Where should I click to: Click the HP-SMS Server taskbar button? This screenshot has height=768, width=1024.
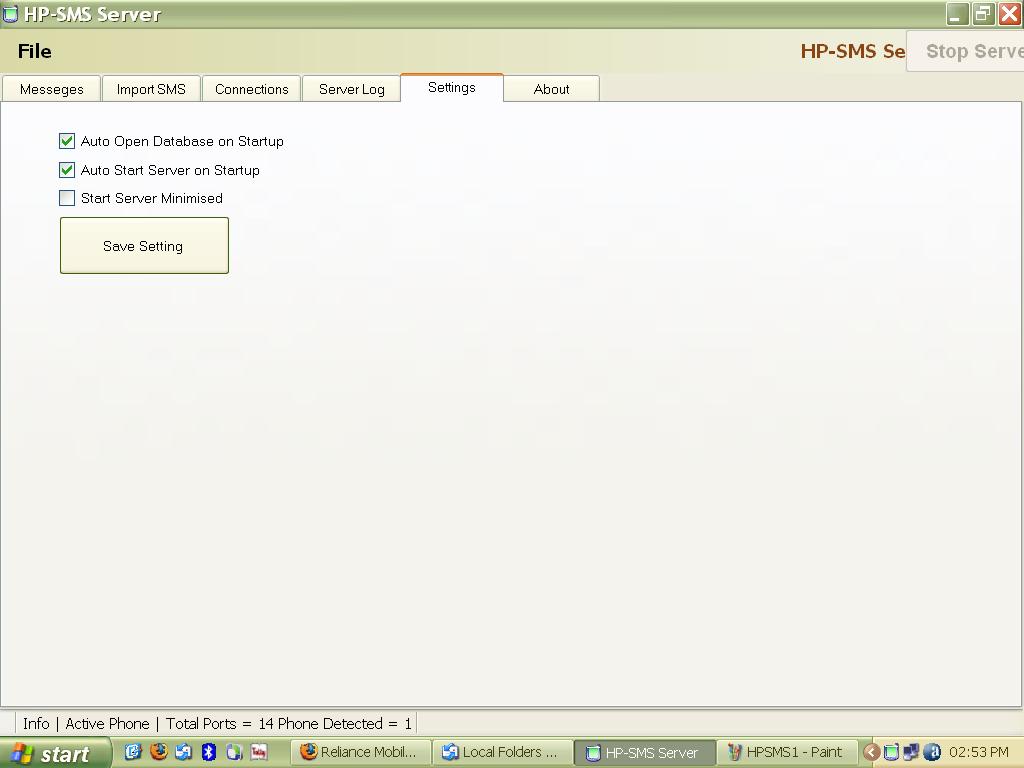pos(644,752)
